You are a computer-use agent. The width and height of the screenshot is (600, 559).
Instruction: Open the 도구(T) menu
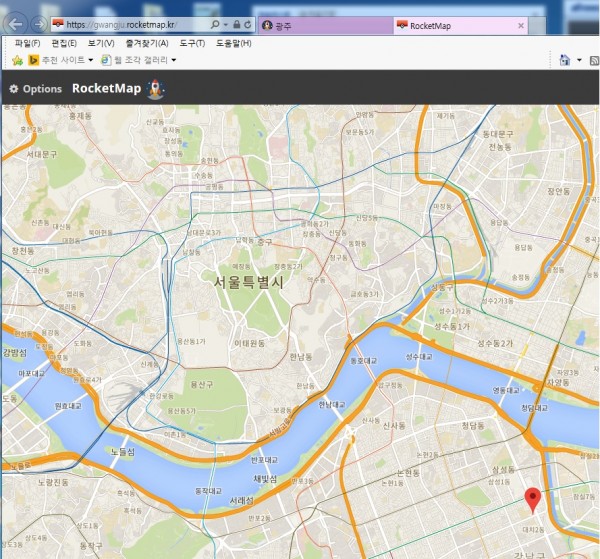192,43
